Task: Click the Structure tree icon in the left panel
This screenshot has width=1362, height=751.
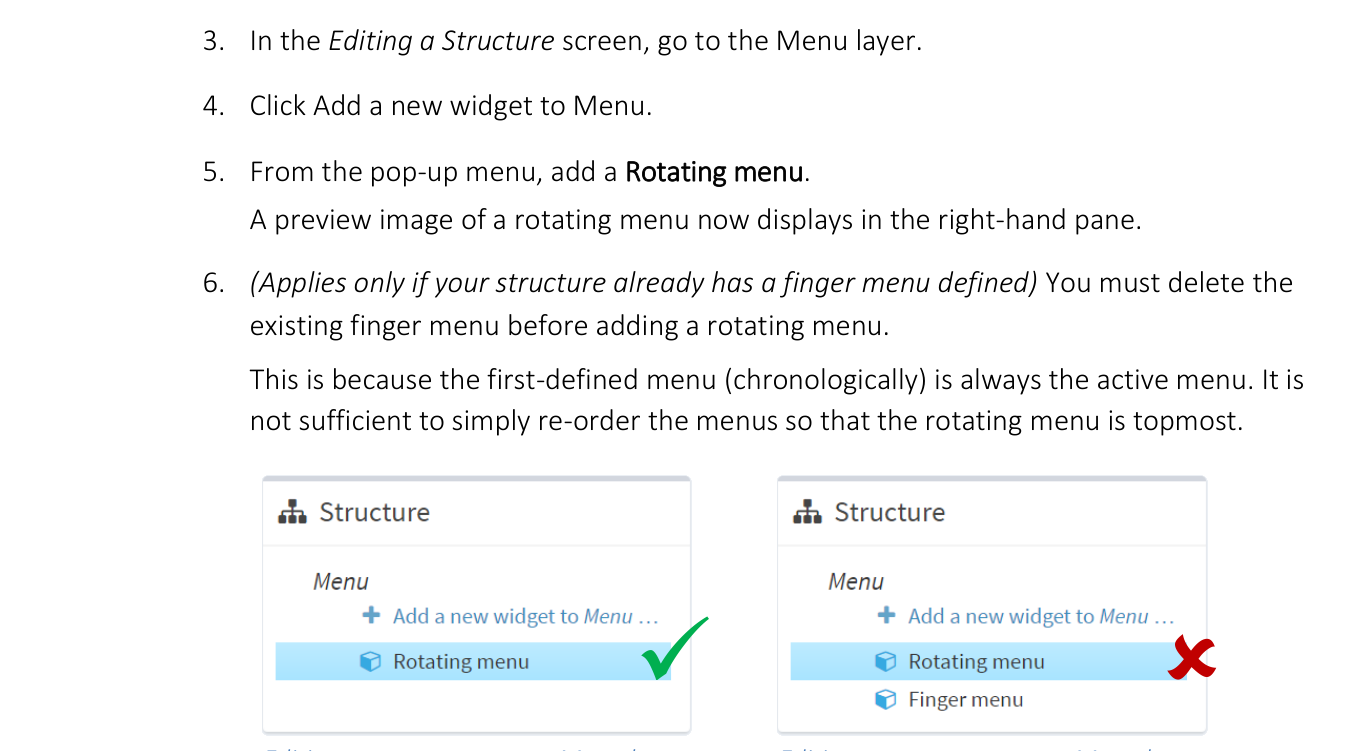Action: point(291,511)
